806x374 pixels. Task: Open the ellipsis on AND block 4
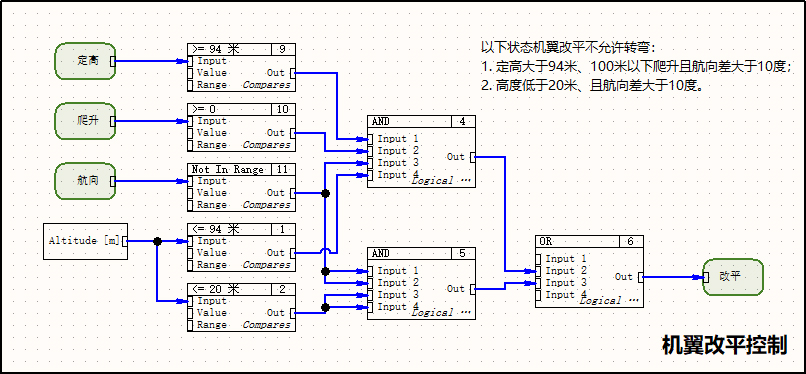(466, 181)
